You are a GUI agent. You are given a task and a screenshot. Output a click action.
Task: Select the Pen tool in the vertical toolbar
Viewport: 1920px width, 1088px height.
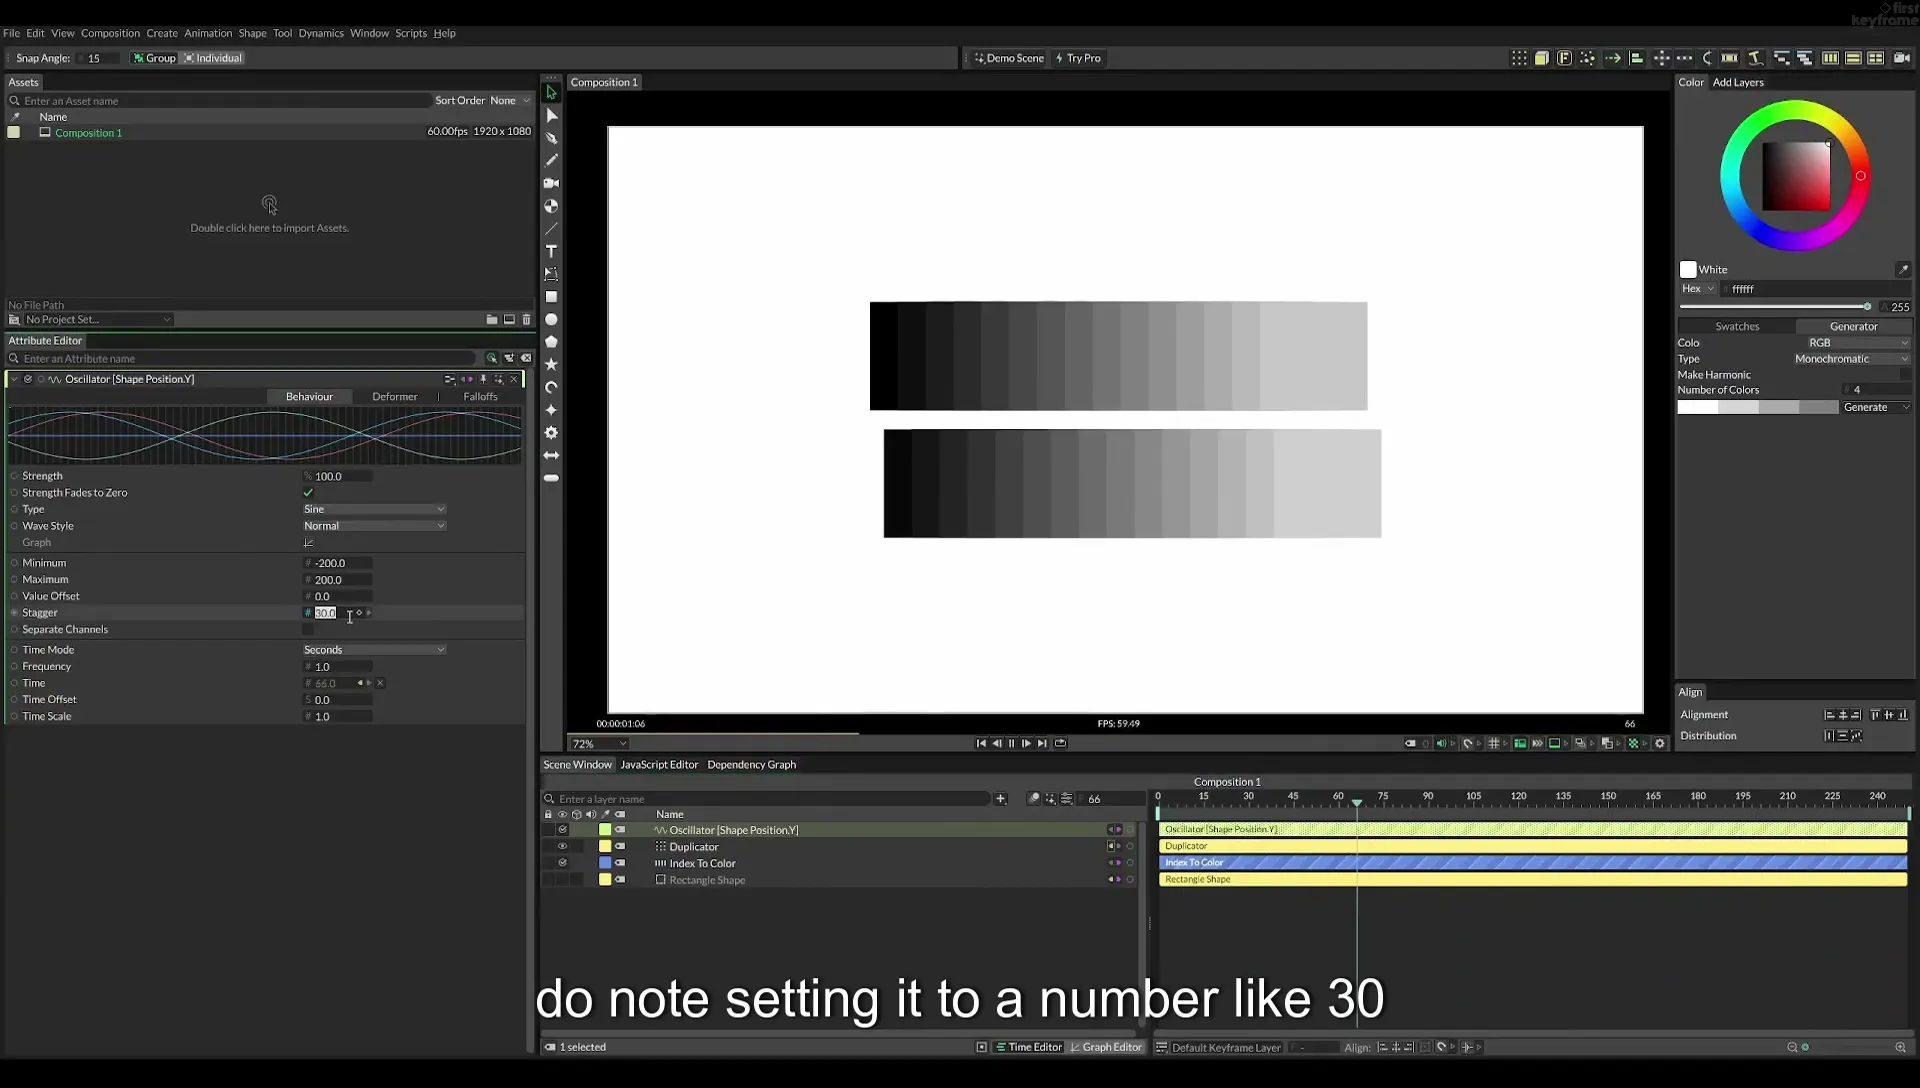pos(551,138)
